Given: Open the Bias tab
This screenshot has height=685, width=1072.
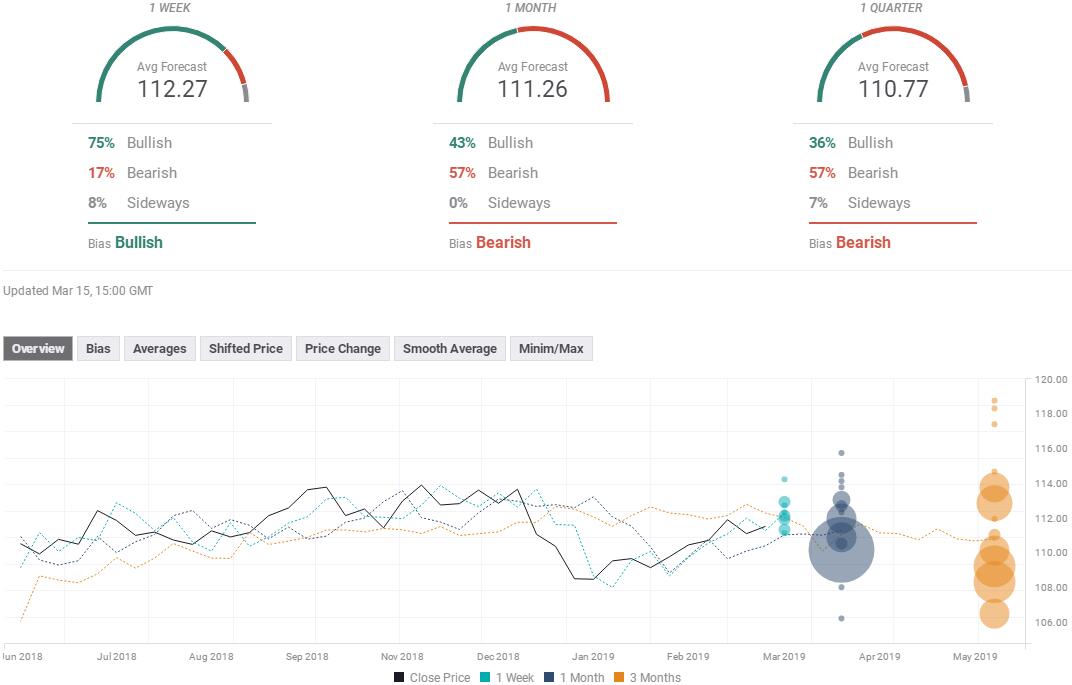Looking at the screenshot, I should [x=98, y=348].
